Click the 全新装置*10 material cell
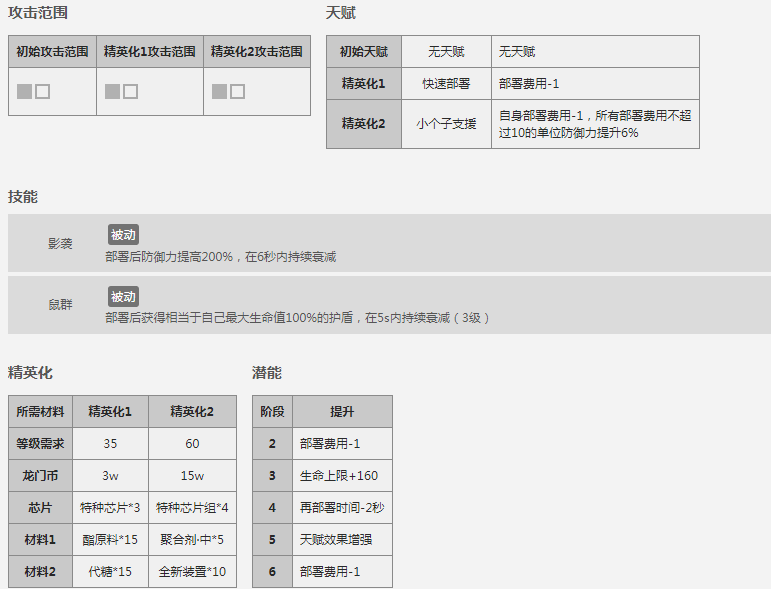771x589 pixels. (x=192, y=572)
